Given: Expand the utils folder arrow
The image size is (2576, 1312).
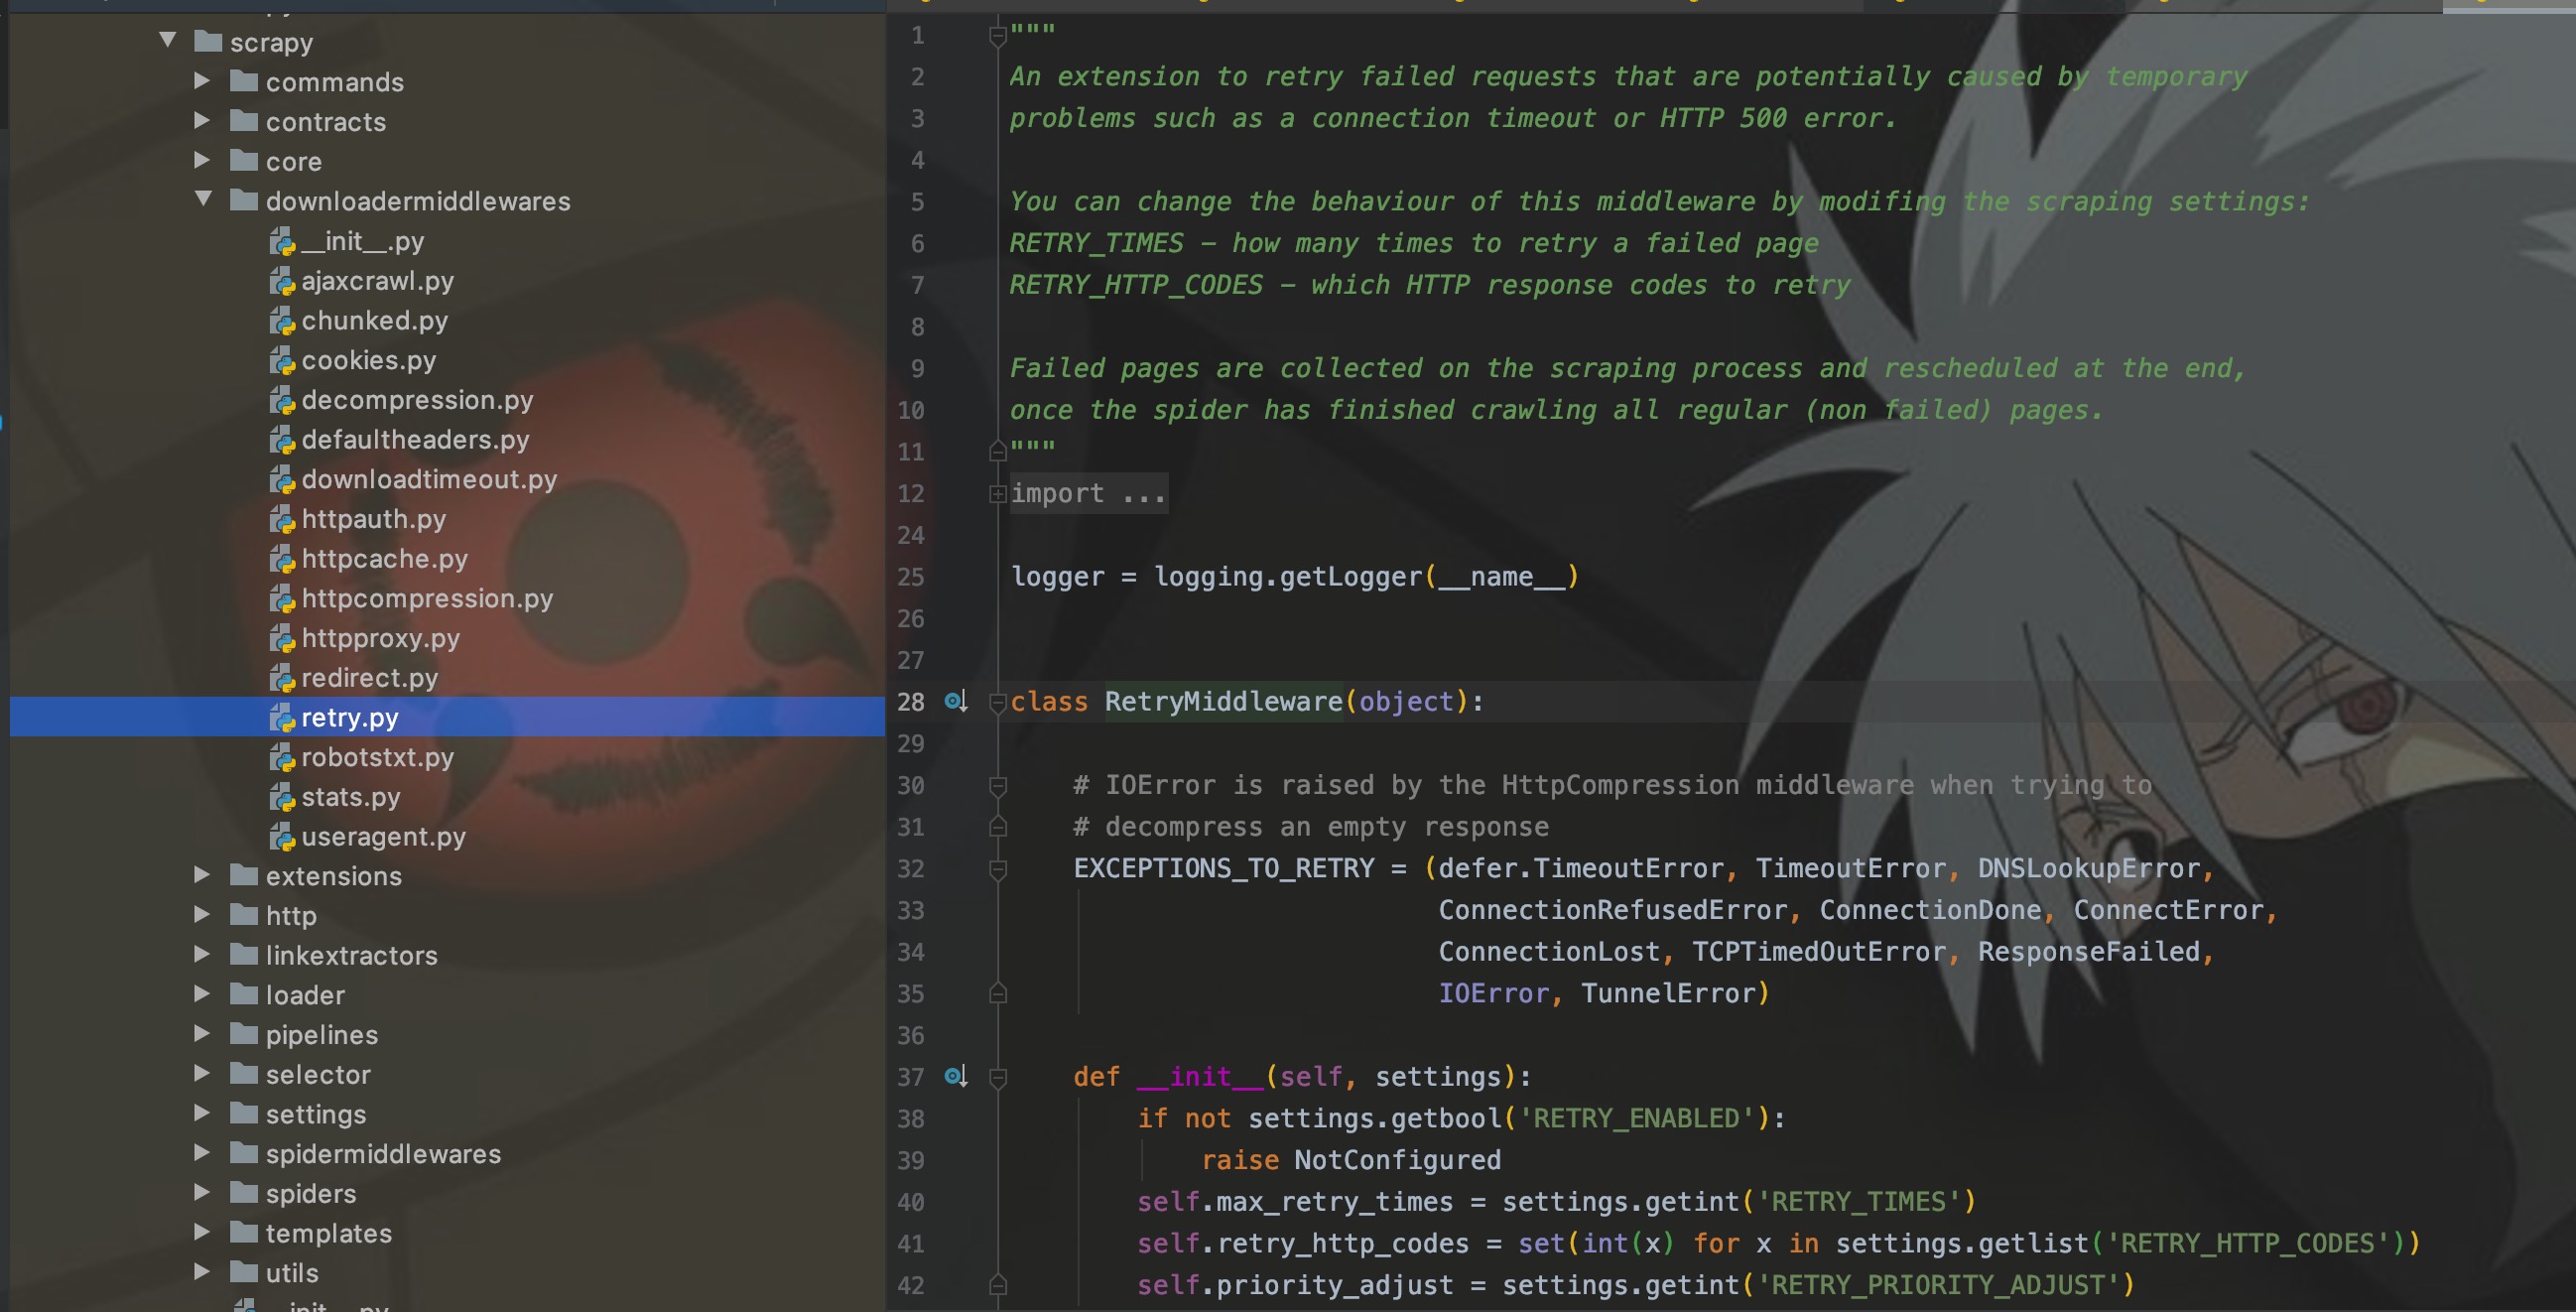Looking at the screenshot, I should tap(202, 1272).
